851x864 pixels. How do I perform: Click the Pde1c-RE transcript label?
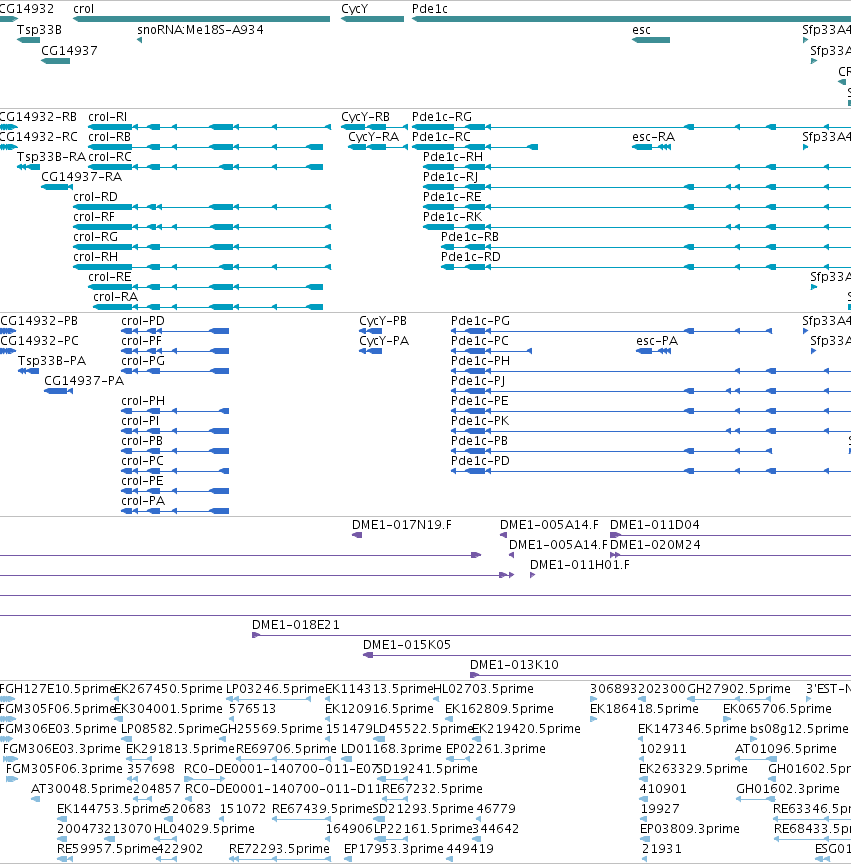tap(452, 197)
